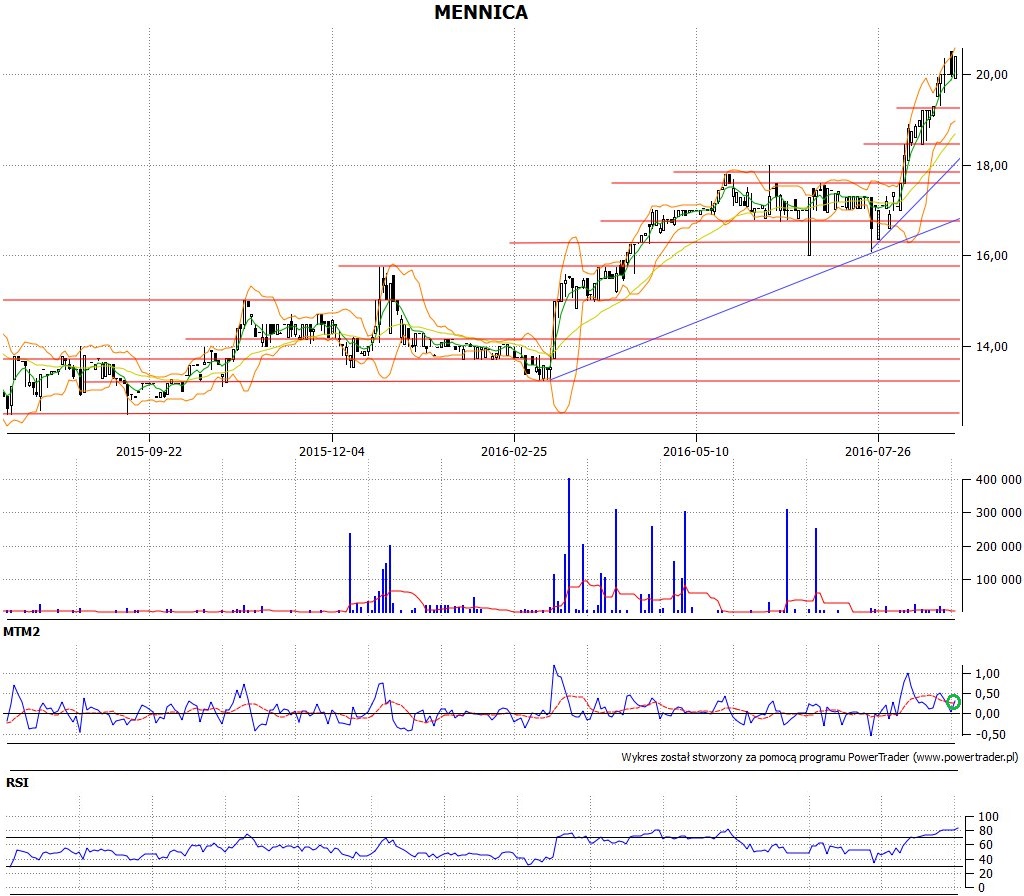Click the 200 000 volume axis label
Screen dimensions: 1024x896
pos(999,547)
